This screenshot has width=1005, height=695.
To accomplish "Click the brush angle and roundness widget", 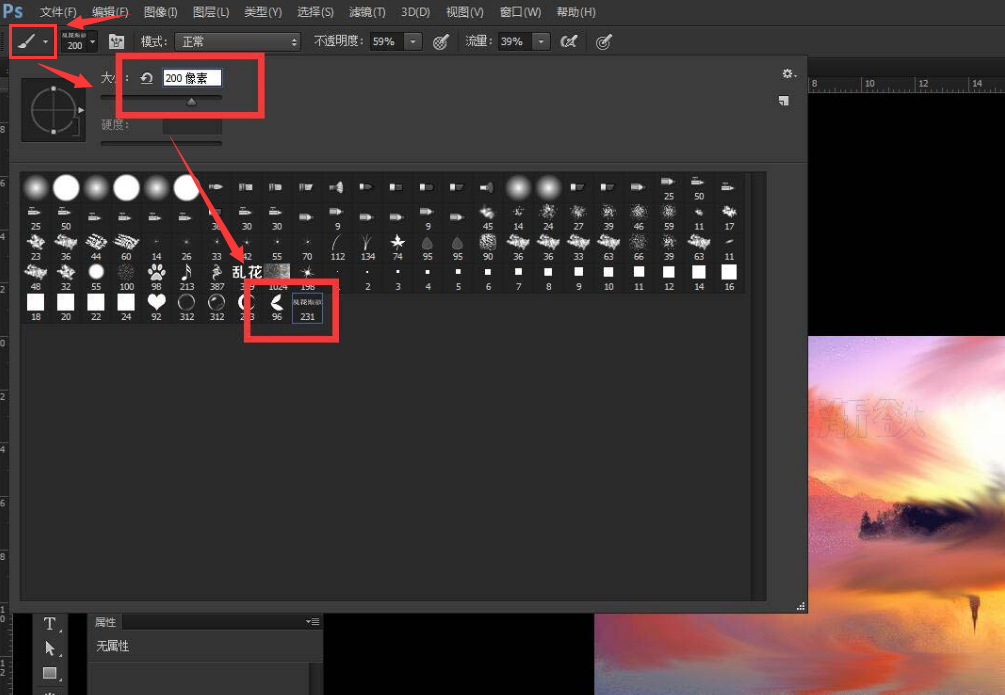I will [53, 110].
